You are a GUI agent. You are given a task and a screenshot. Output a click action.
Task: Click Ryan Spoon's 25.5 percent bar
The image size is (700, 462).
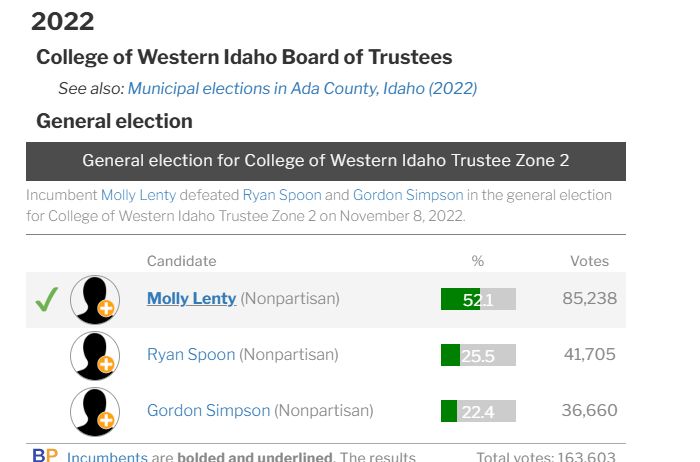click(478, 355)
